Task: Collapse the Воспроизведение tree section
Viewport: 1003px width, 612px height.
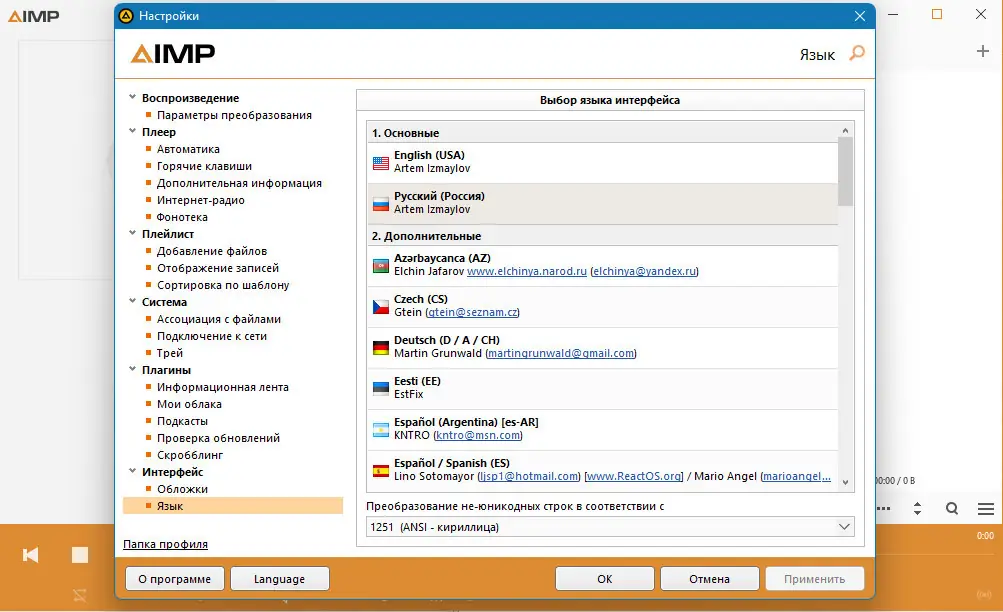Action: pos(132,97)
